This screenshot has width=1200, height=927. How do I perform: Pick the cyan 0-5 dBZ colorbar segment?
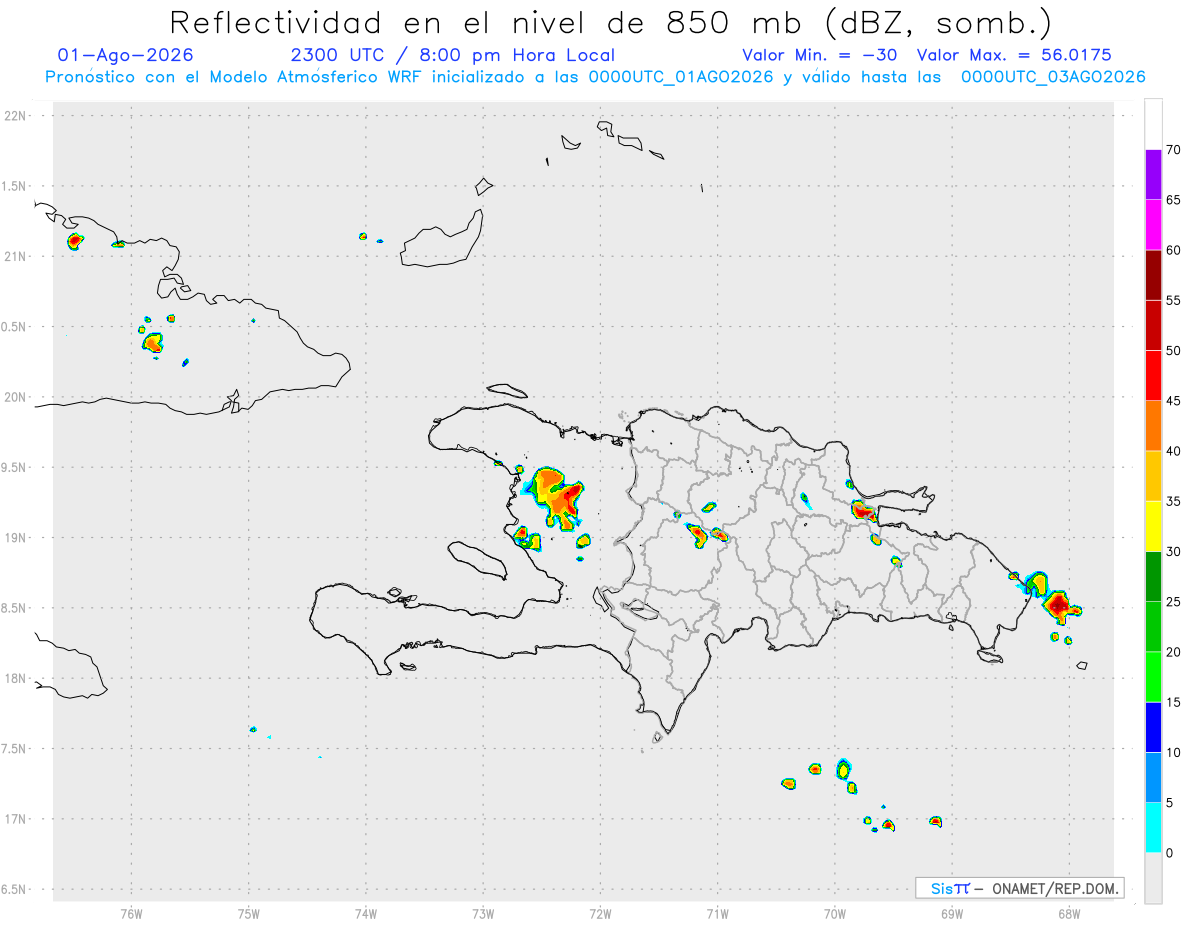point(1153,828)
